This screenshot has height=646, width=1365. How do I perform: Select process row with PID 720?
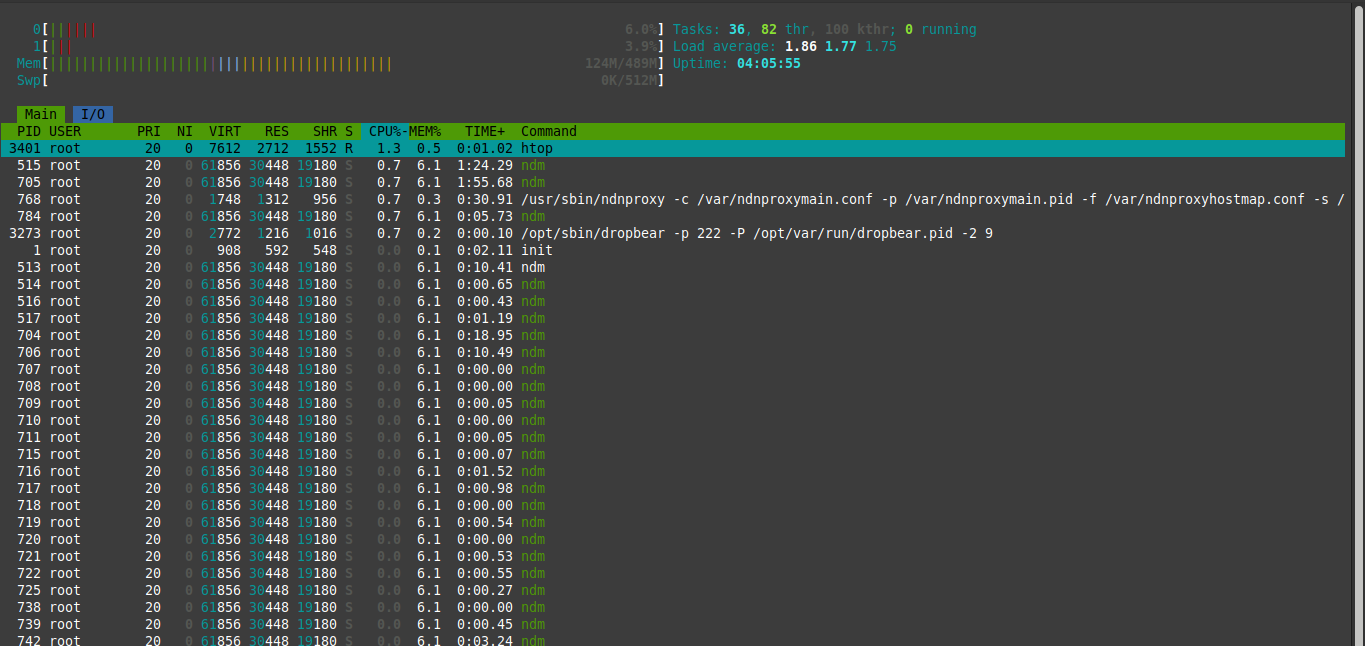(x=673, y=539)
